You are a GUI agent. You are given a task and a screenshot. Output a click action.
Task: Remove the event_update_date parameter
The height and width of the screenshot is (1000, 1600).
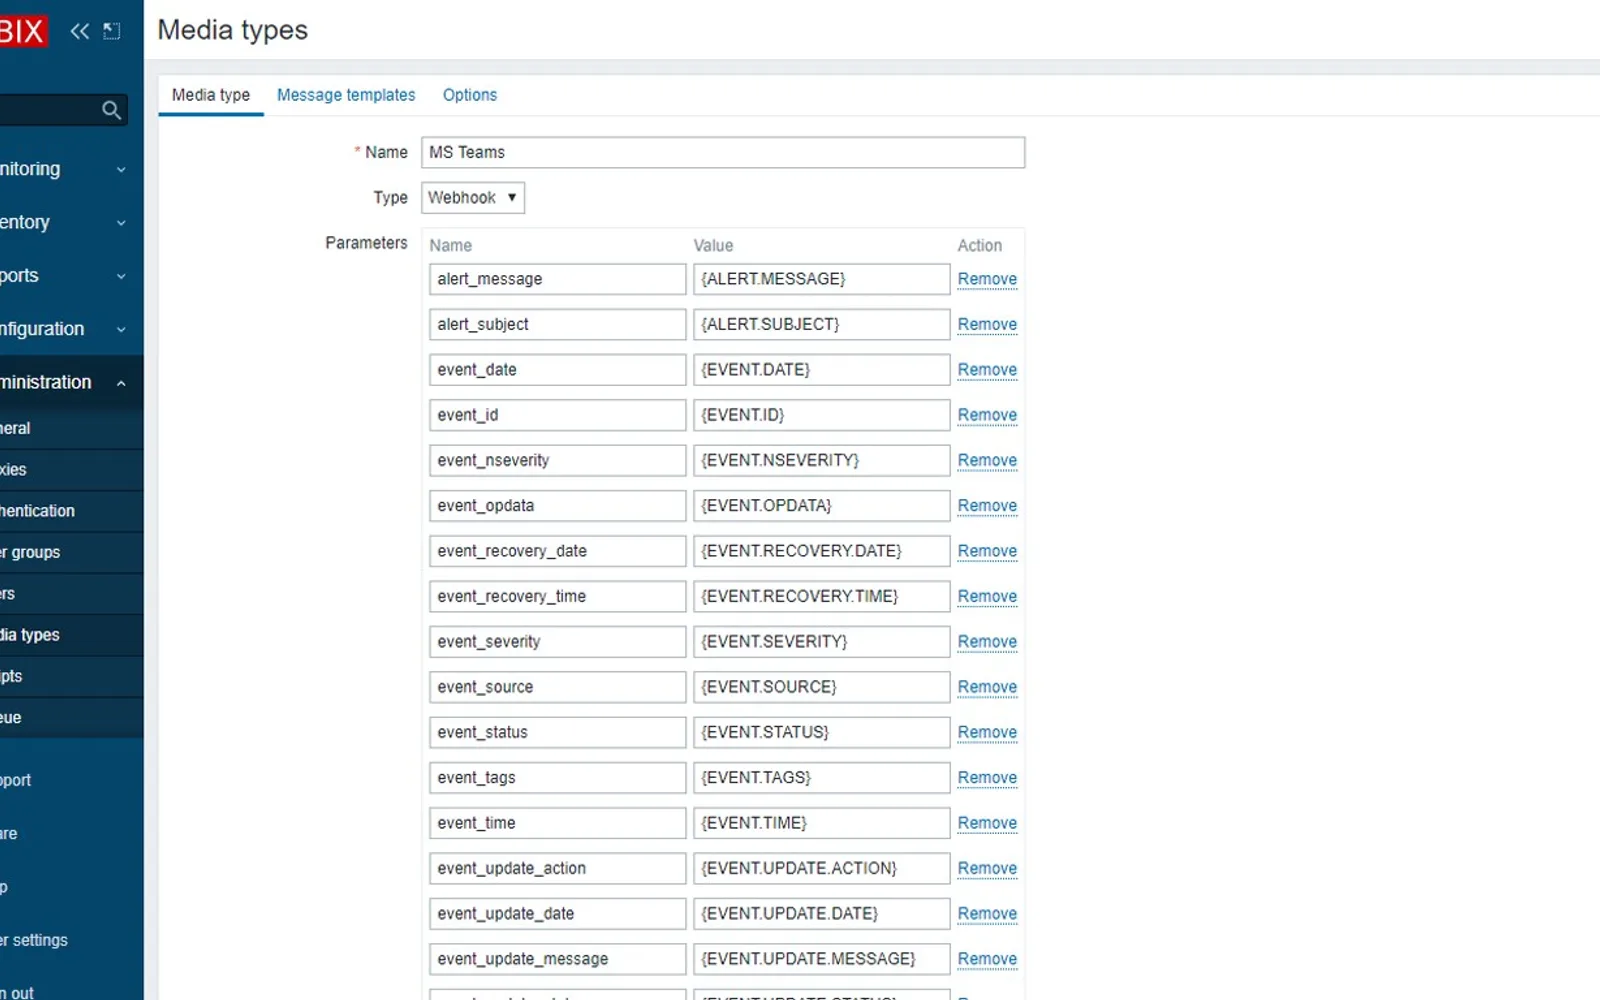[x=987, y=914]
